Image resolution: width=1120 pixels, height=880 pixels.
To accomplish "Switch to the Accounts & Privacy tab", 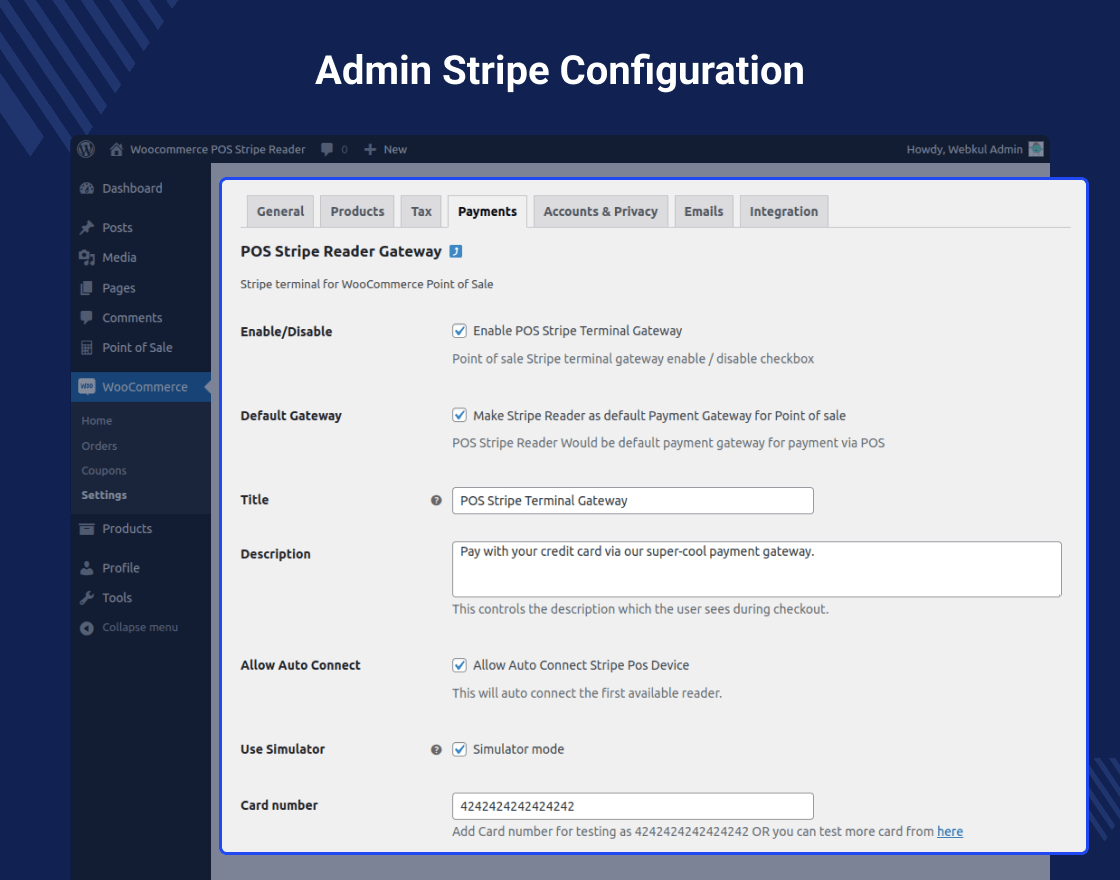I will tap(600, 211).
